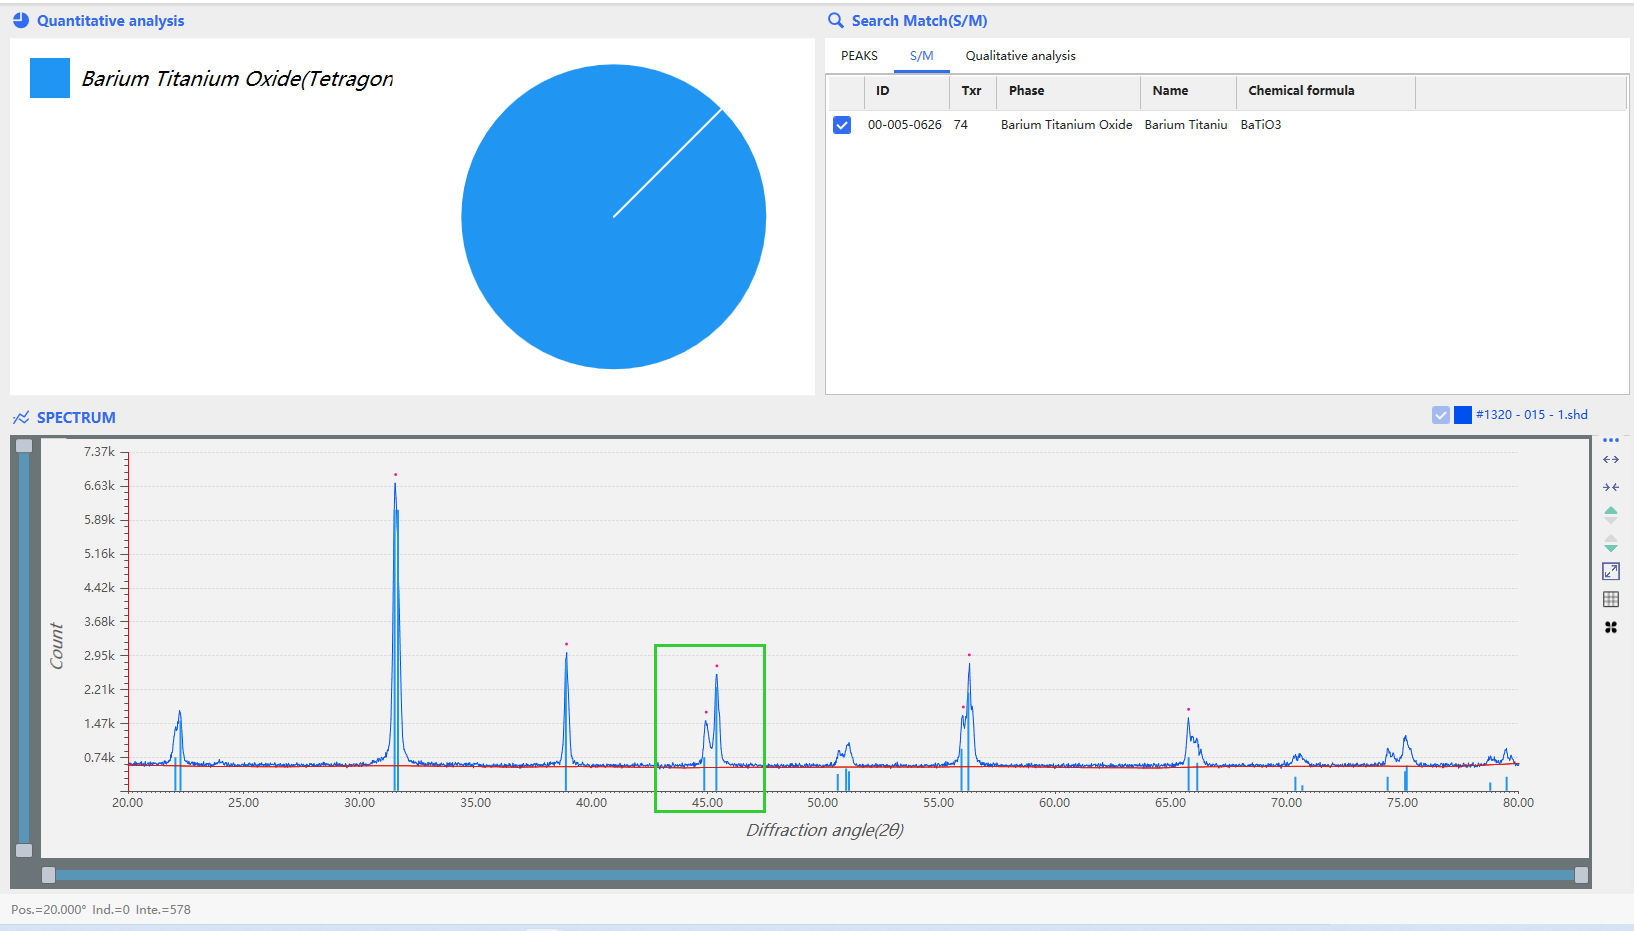Click the four-dot black icon beside the chart
Screen dimensions: 1634x931
[1611, 627]
